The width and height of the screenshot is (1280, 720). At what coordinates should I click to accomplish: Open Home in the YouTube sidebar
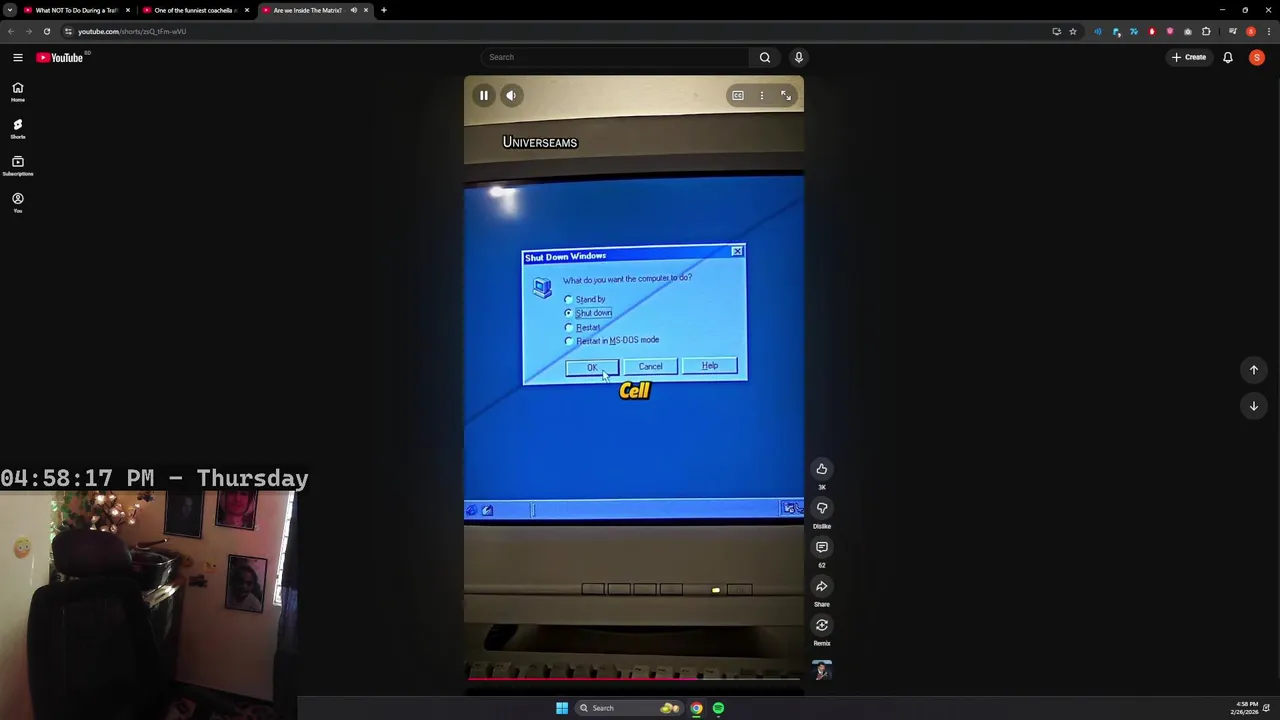(17, 92)
